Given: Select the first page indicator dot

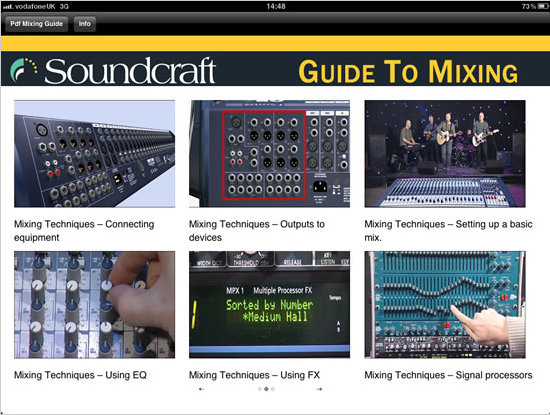Looking at the screenshot, I should [260, 389].
